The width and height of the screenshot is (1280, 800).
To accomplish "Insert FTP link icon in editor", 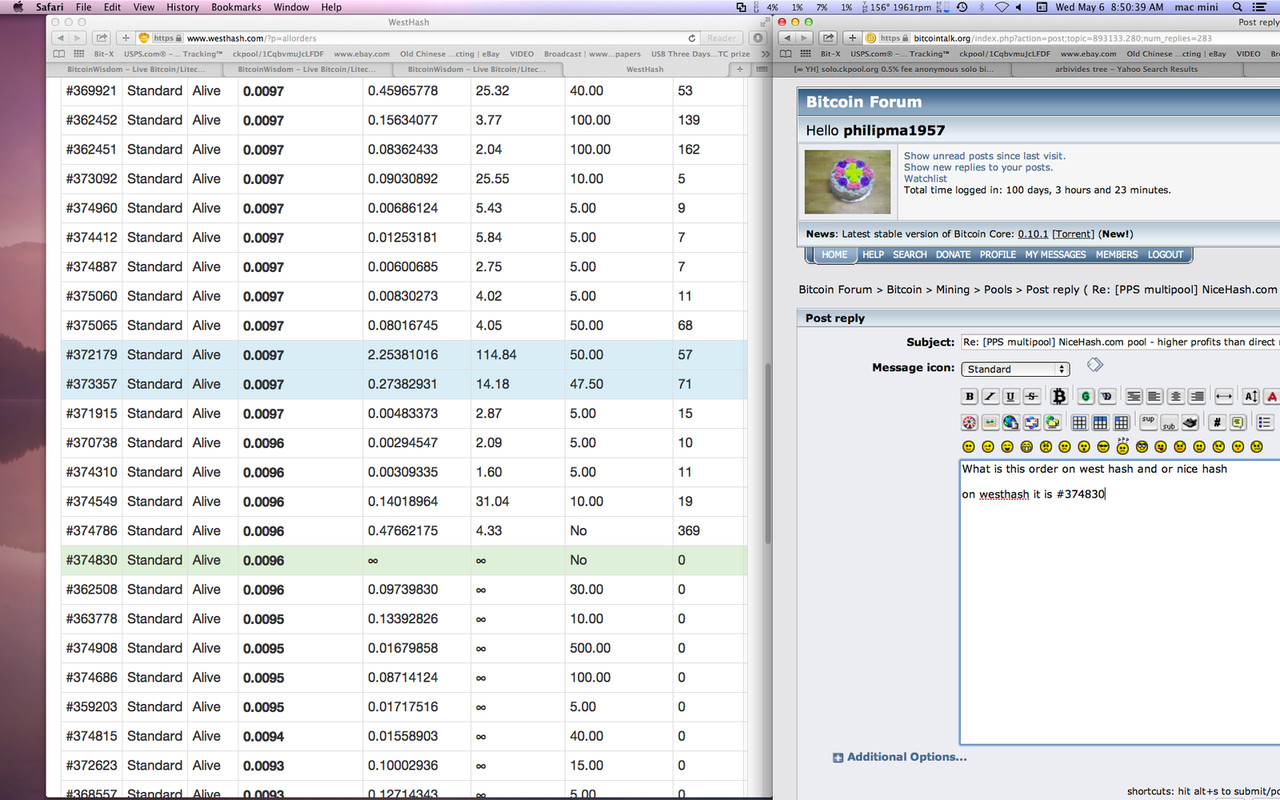I will pos(1053,422).
